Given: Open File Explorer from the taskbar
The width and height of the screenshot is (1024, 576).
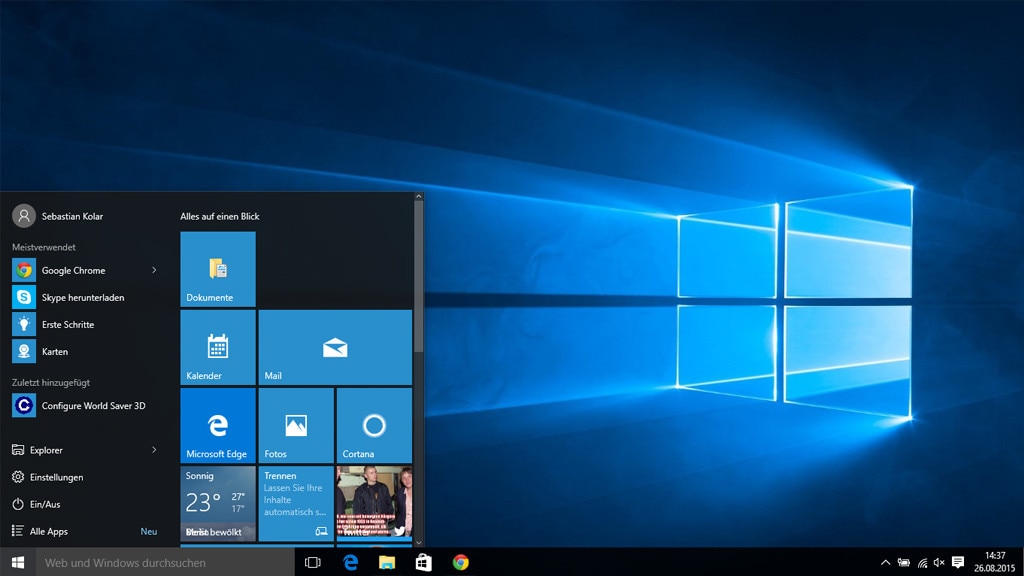Looking at the screenshot, I should click(x=387, y=562).
